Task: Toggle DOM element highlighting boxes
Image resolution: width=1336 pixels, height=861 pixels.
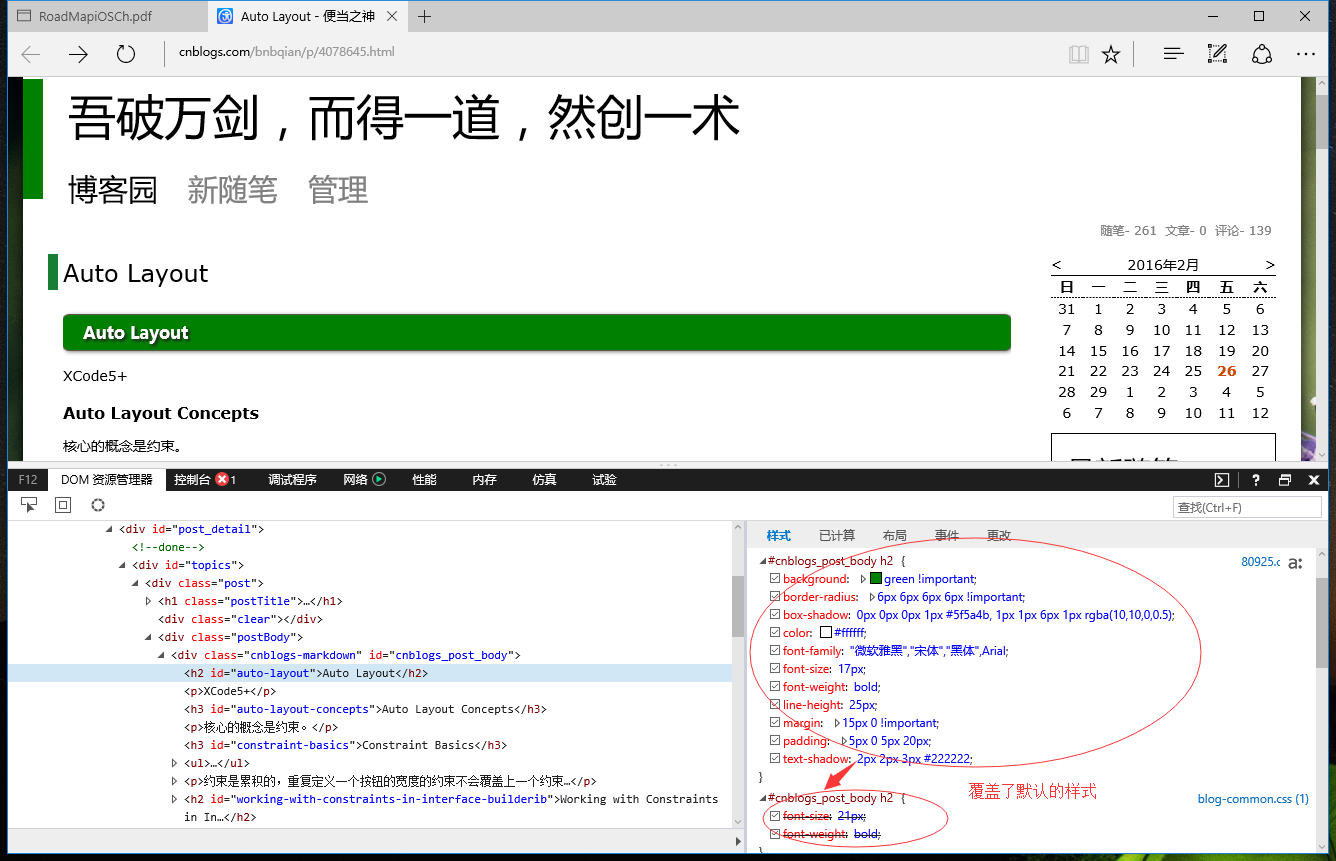Action: [63, 506]
